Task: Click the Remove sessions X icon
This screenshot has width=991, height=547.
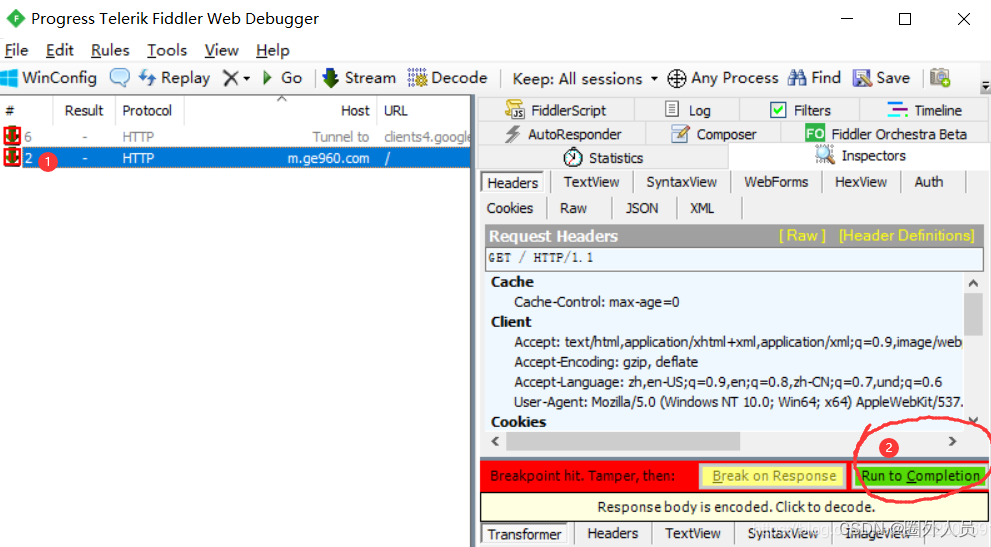Action: (231, 78)
